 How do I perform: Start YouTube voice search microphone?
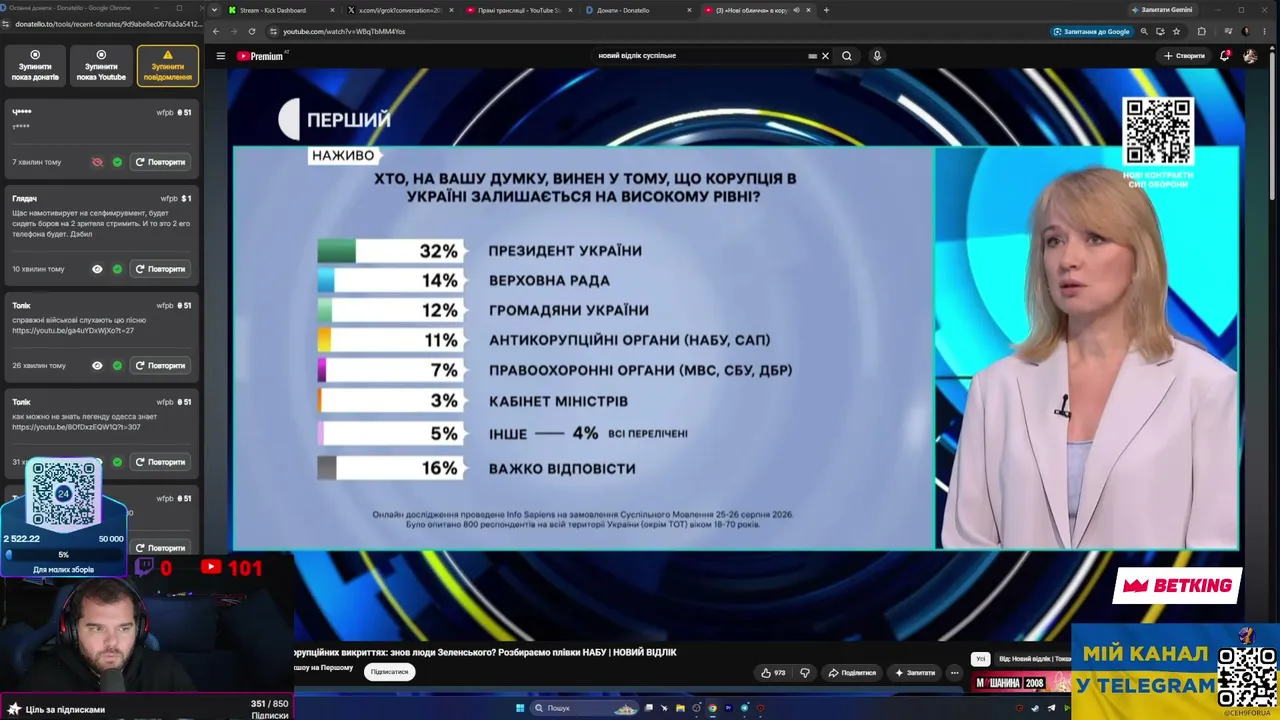[877, 56]
